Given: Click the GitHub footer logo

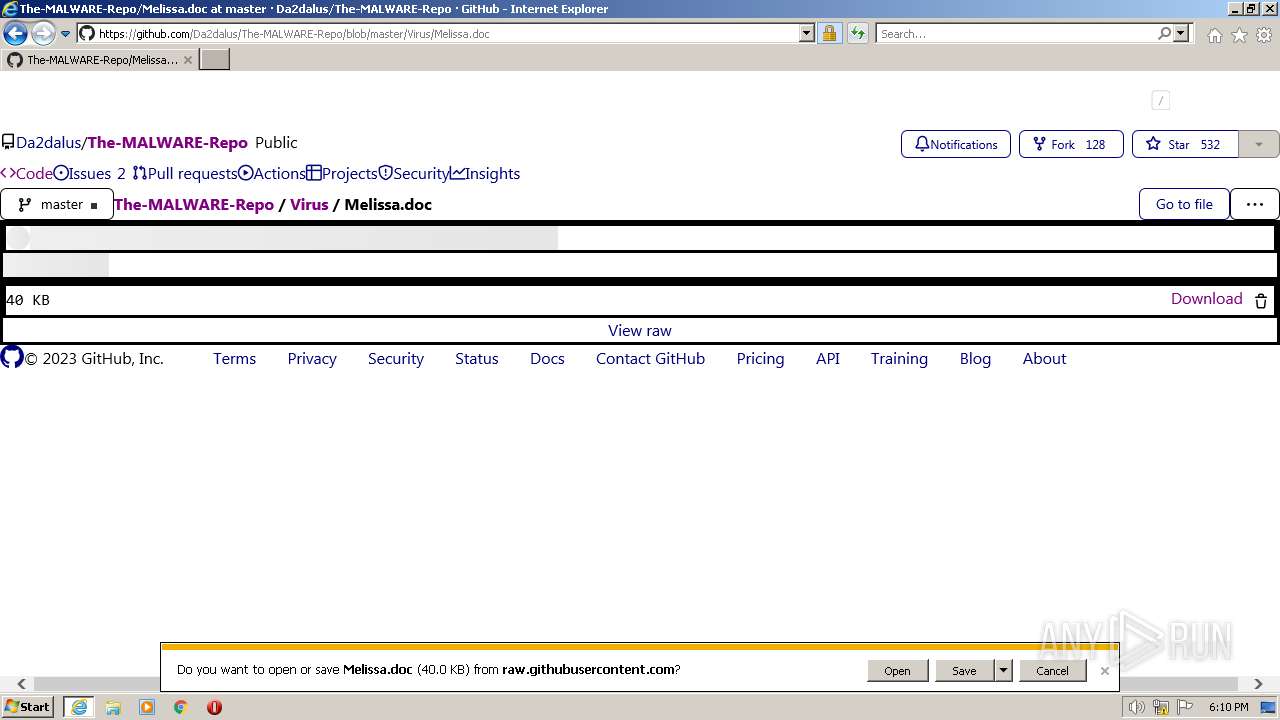Looking at the screenshot, I should pyautogui.click(x=12, y=357).
